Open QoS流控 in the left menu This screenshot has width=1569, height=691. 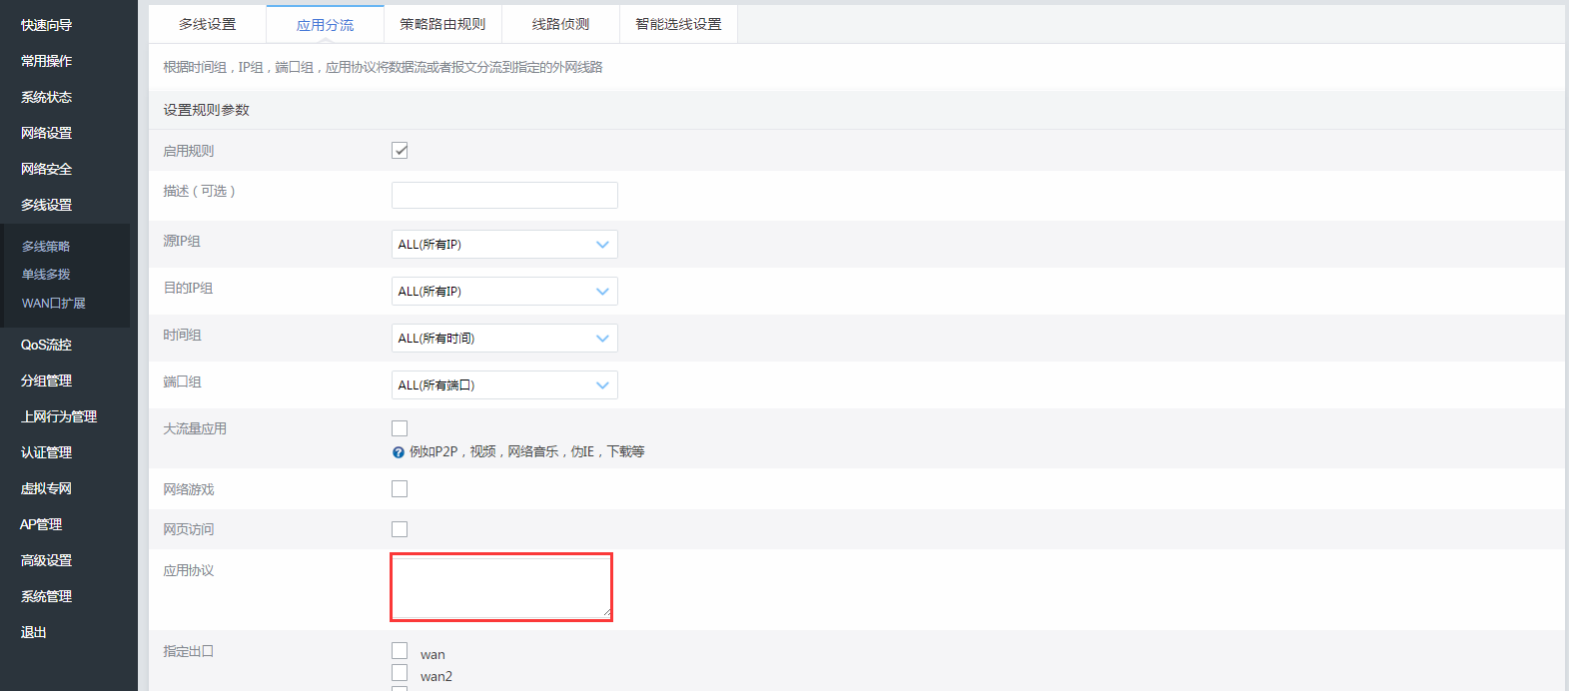tap(46, 345)
